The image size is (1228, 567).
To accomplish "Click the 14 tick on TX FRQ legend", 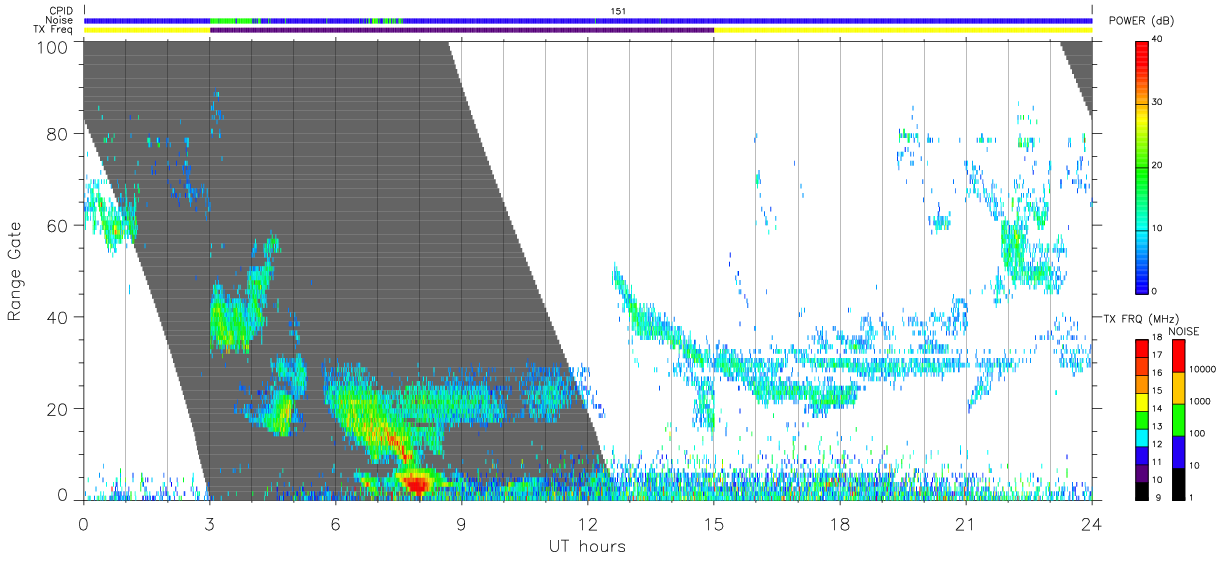I will (x=1157, y=408).
